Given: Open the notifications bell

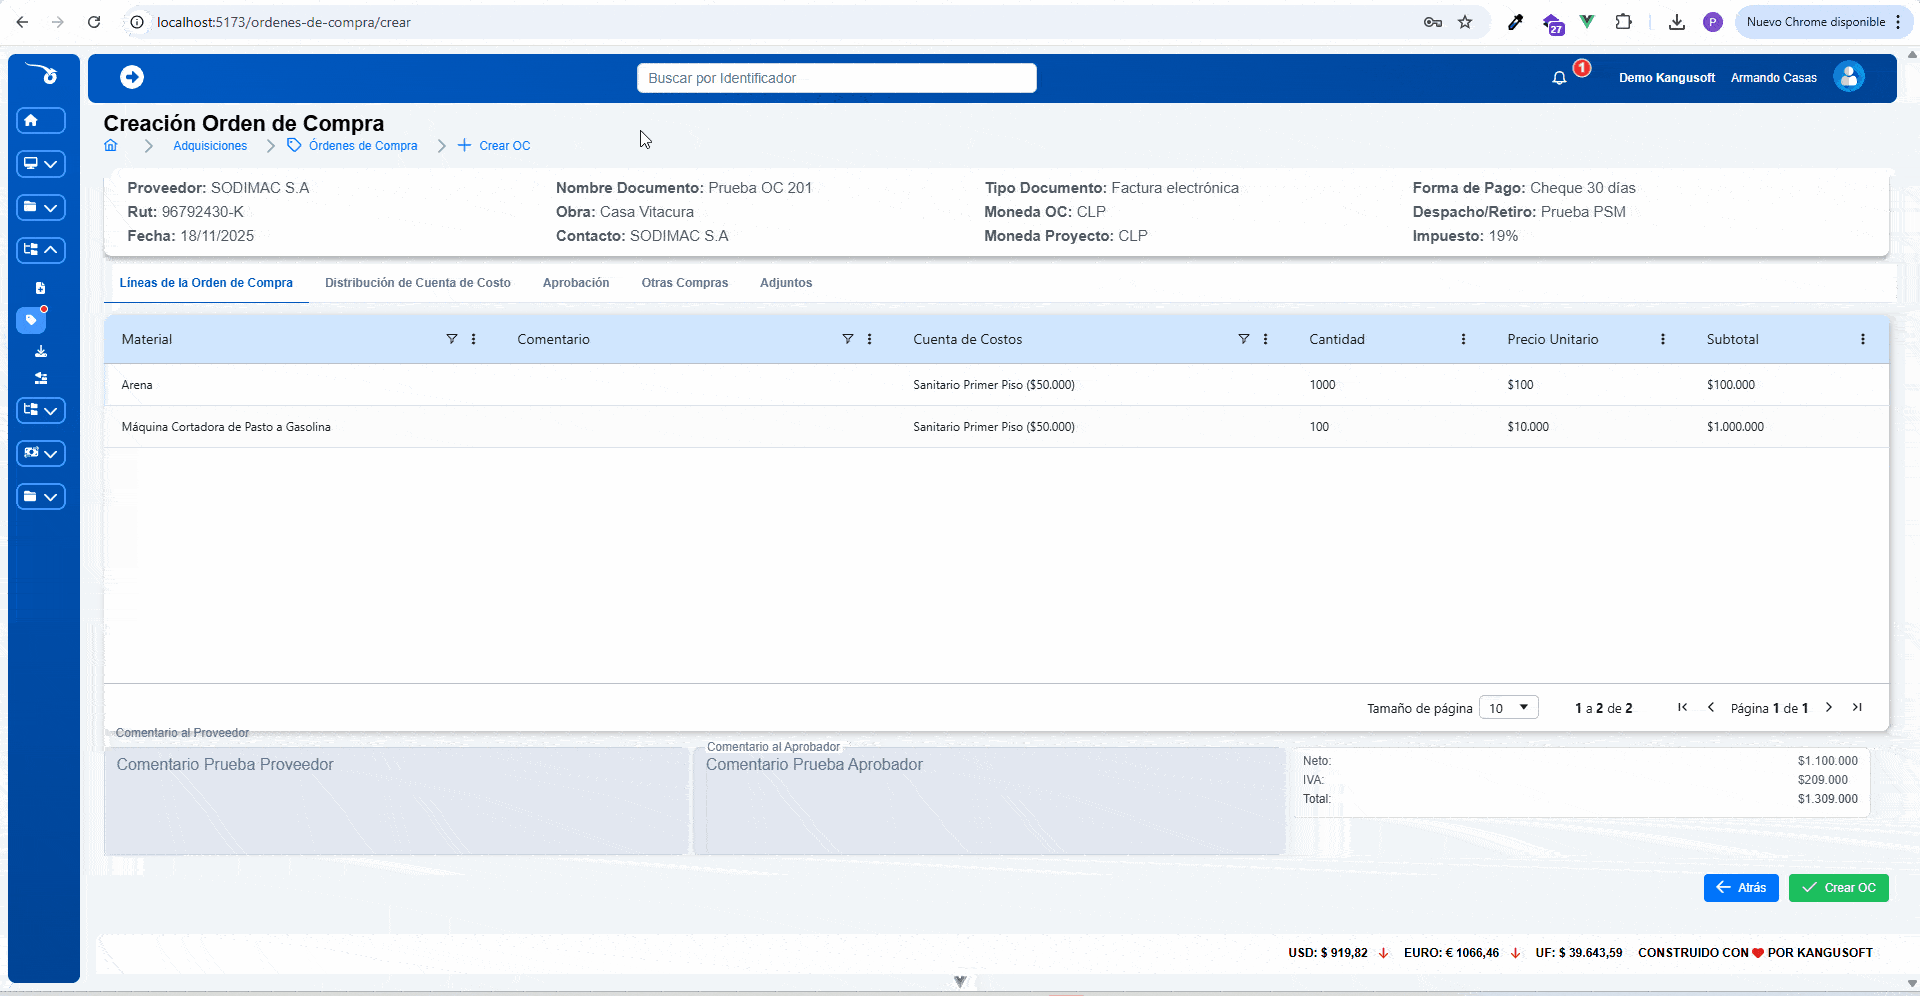Looking at the screenshot, I should [x=1559, y=78].
